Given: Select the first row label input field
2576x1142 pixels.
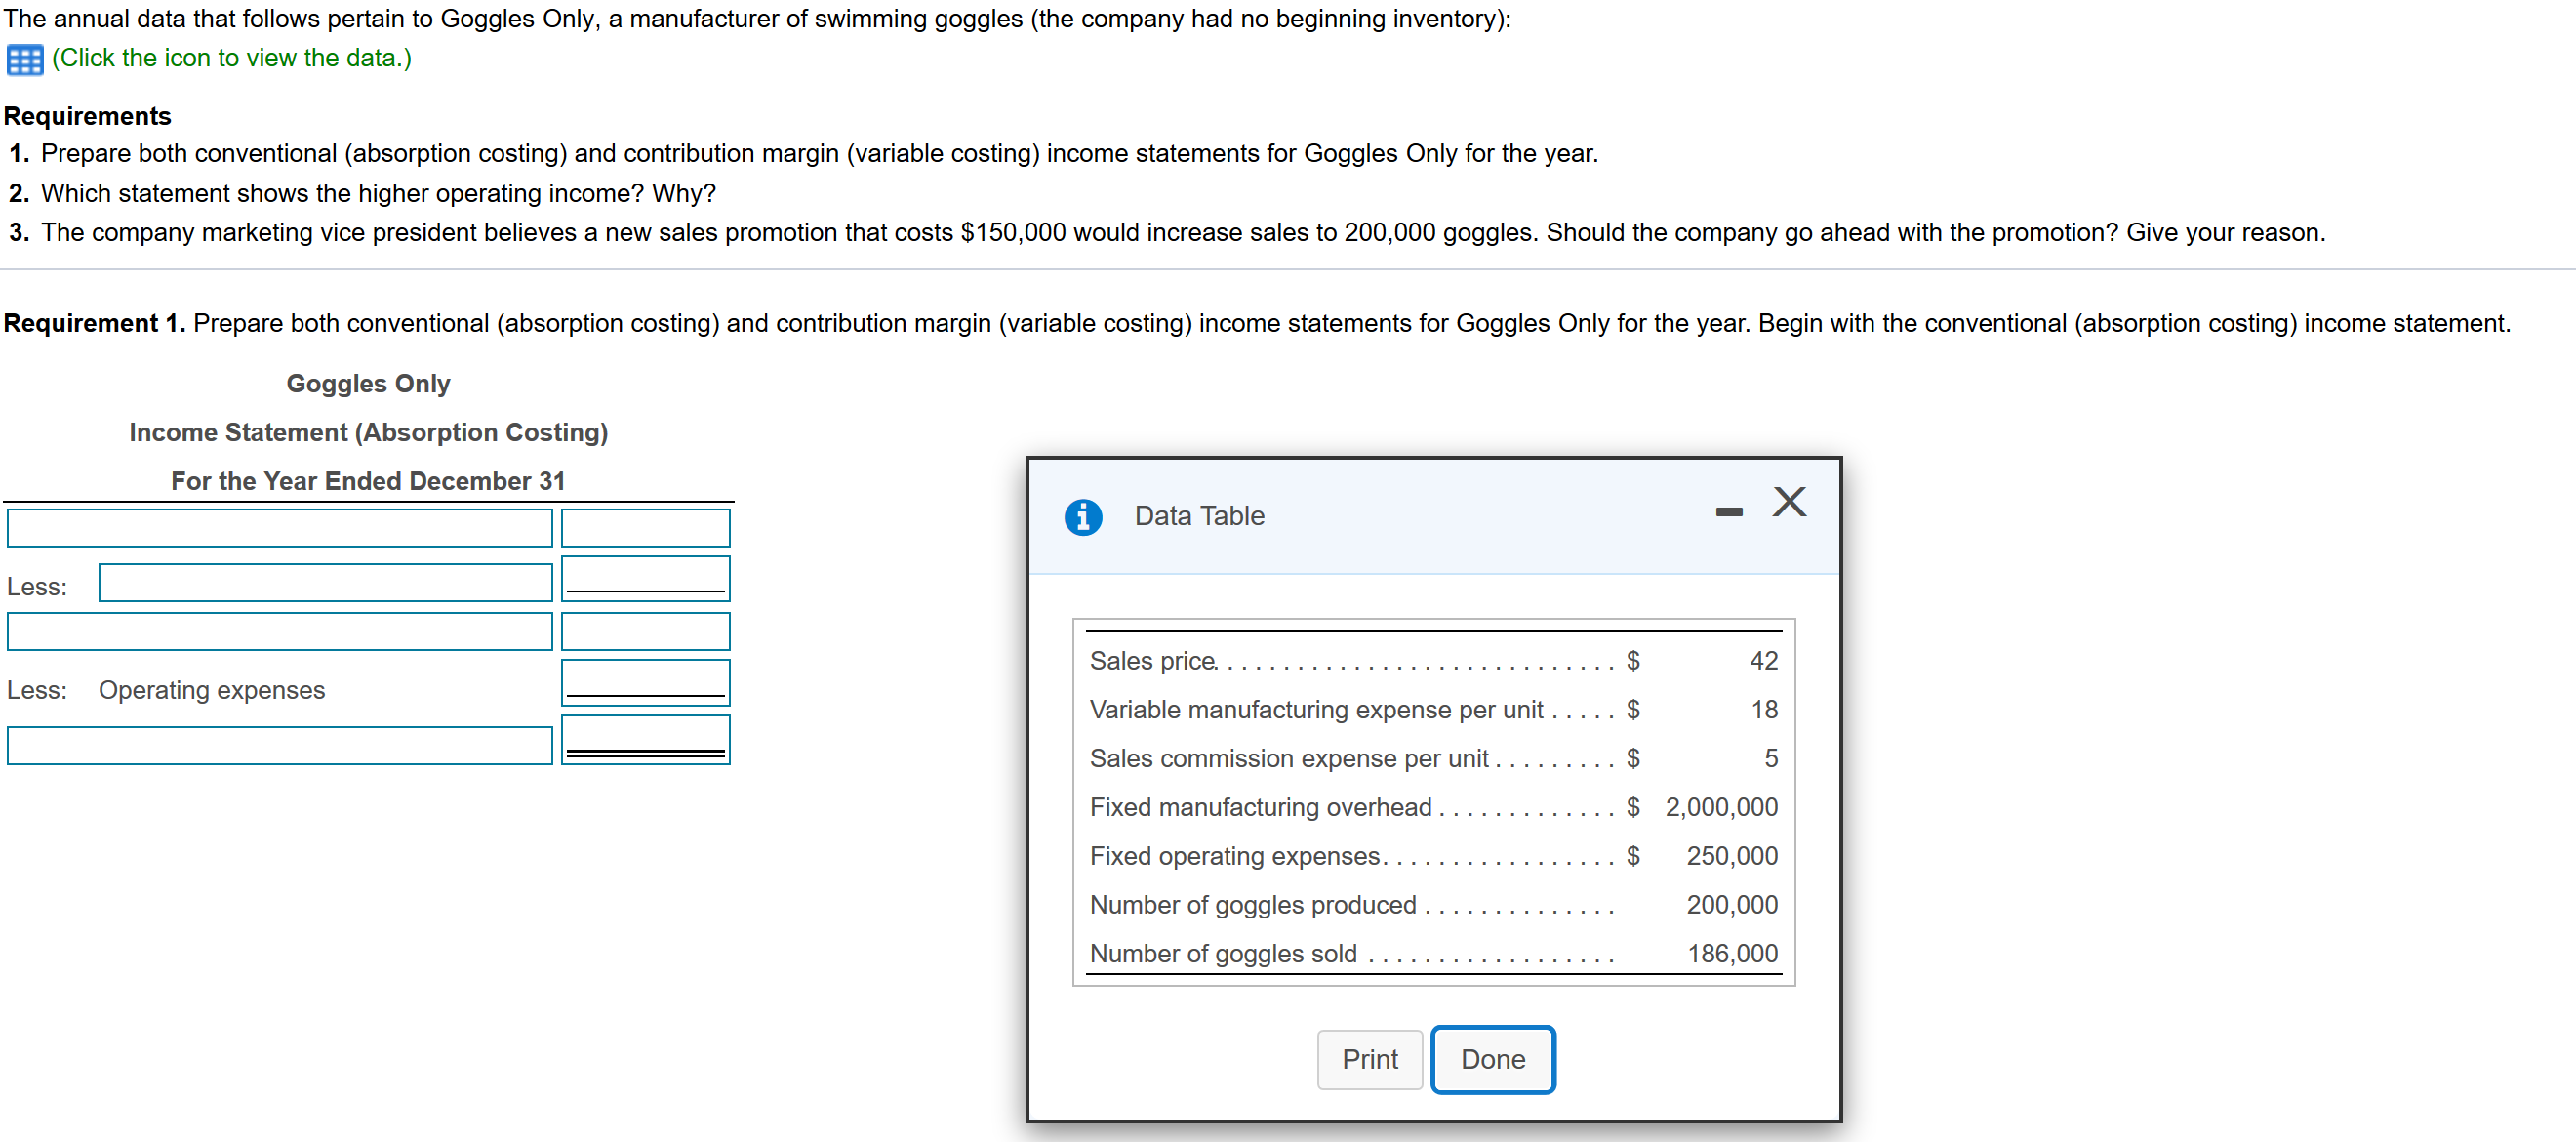Looking at the screenshot, I should point(279,528).
